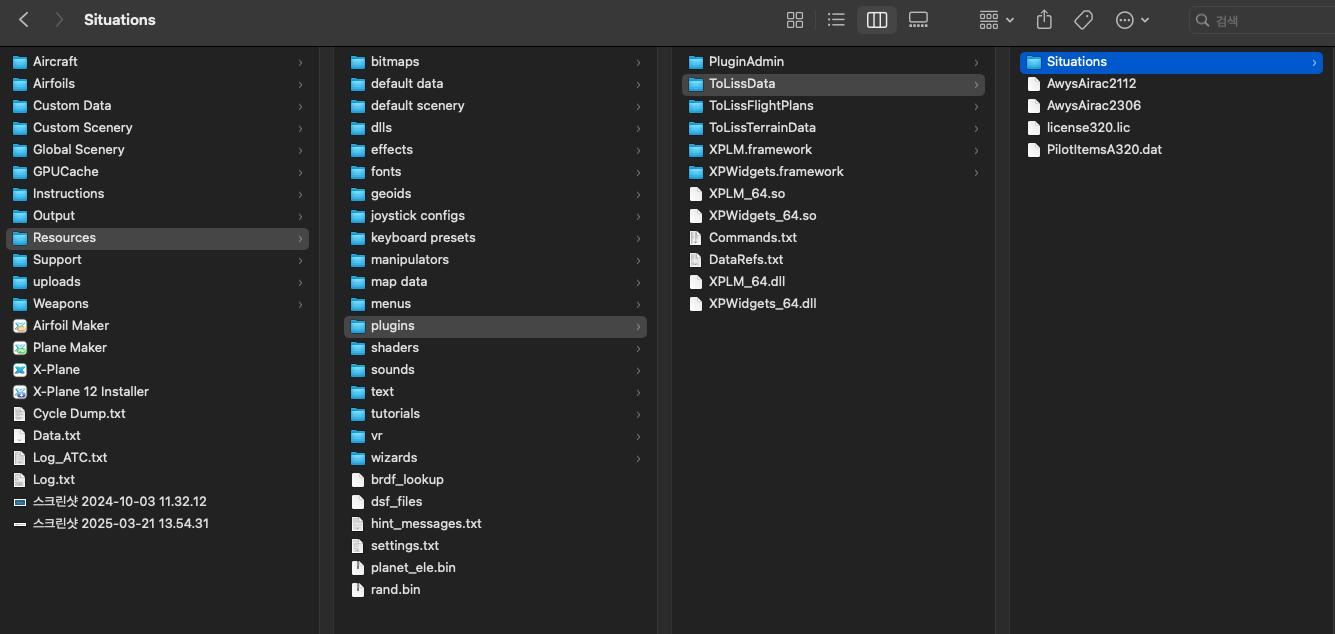Click the Tags toolbar icon
Screen dimensions: 1335x634
coord(1083,20)
